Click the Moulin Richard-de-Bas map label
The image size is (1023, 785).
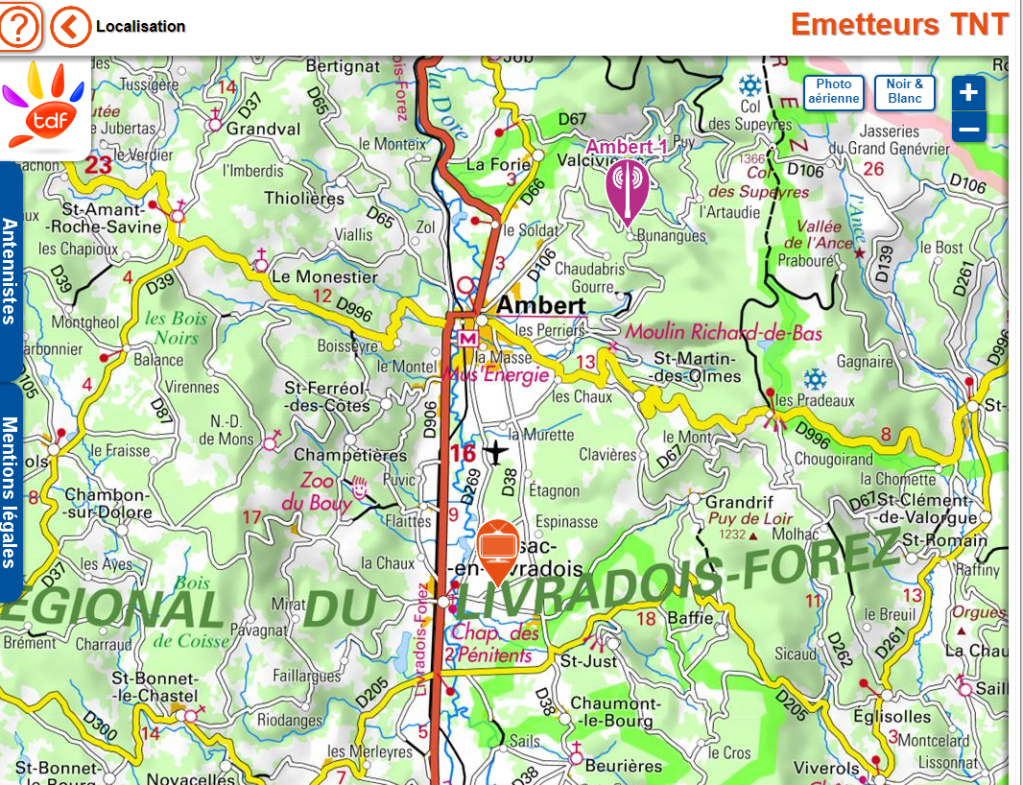coord(723,332)
